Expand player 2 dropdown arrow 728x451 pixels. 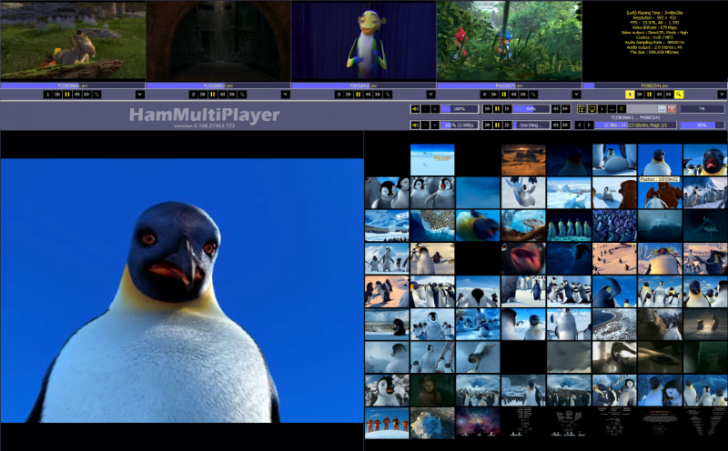[285, 94]
